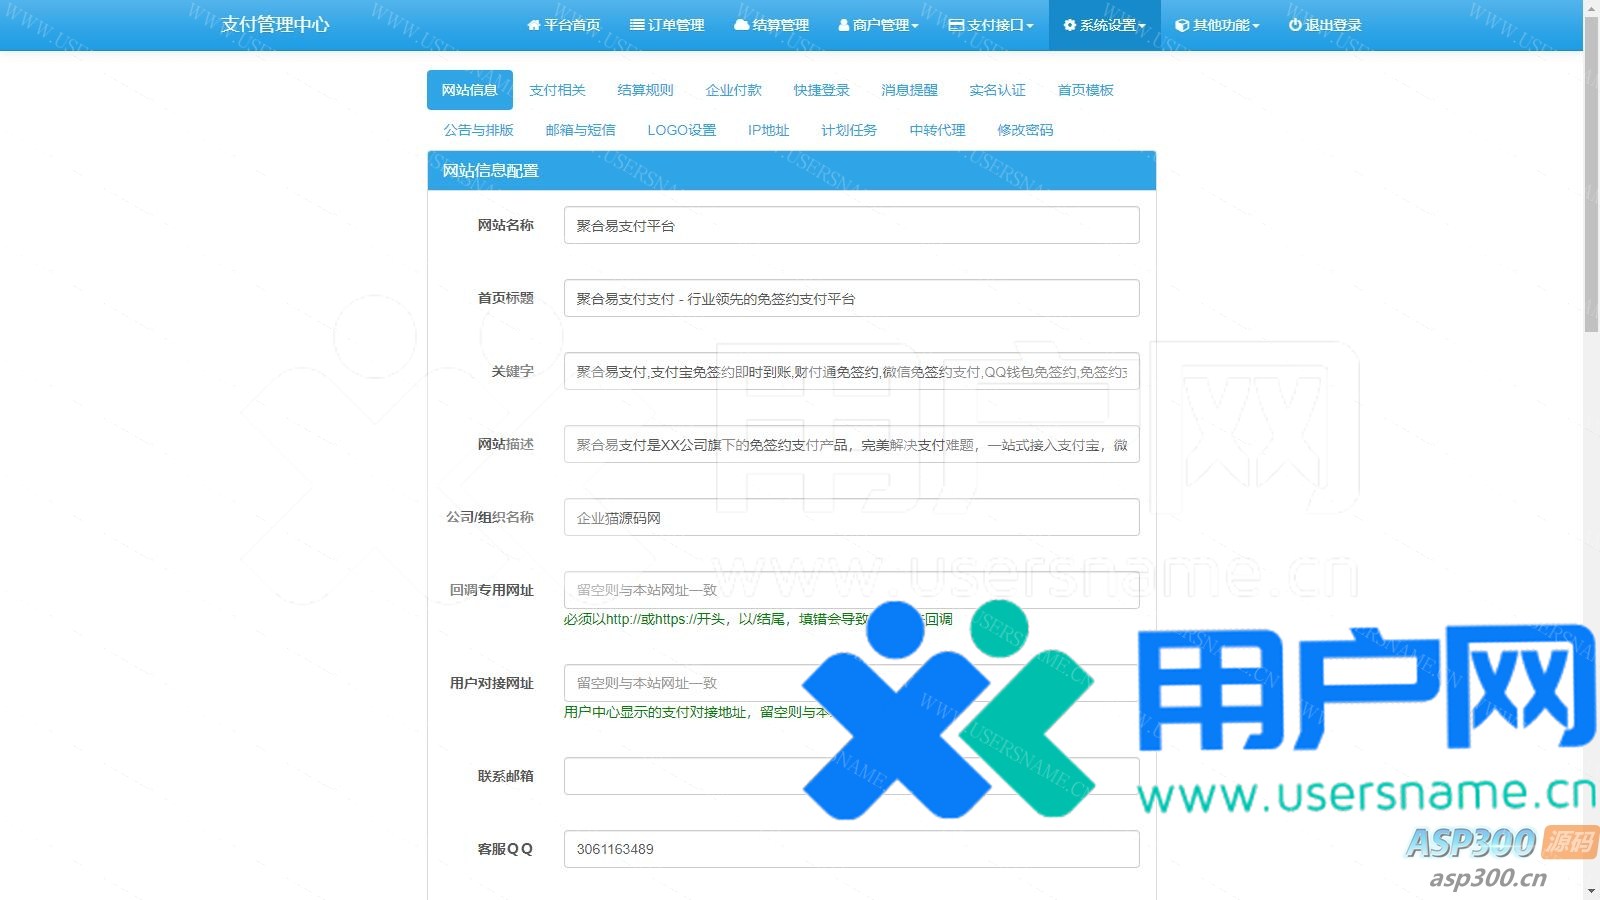Viewport: 1600px width, 900px height.
Task: Select the 实名认证 tab
Action: pyautogui.click(x=997, y=90)
